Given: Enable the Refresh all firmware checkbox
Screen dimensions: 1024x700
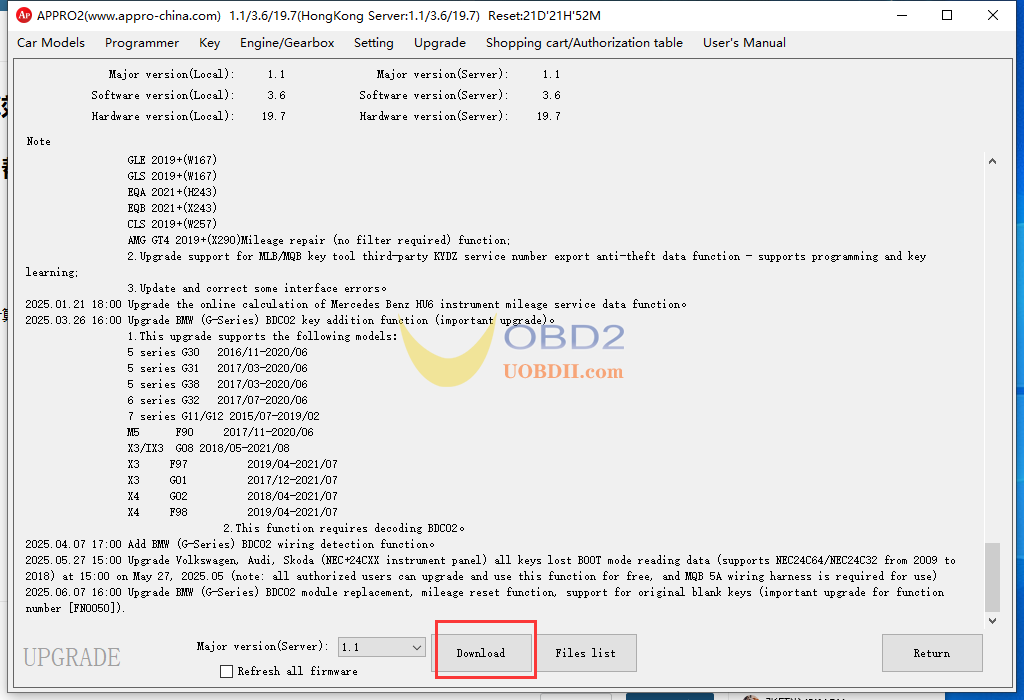Looking at the screenshot, I should 227,671.
